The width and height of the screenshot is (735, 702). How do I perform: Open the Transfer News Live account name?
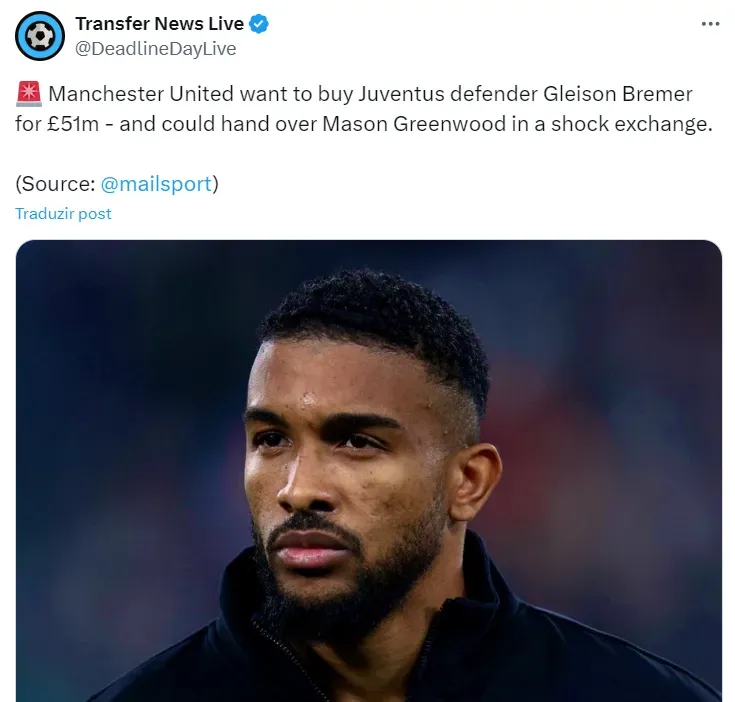(159, 24)
